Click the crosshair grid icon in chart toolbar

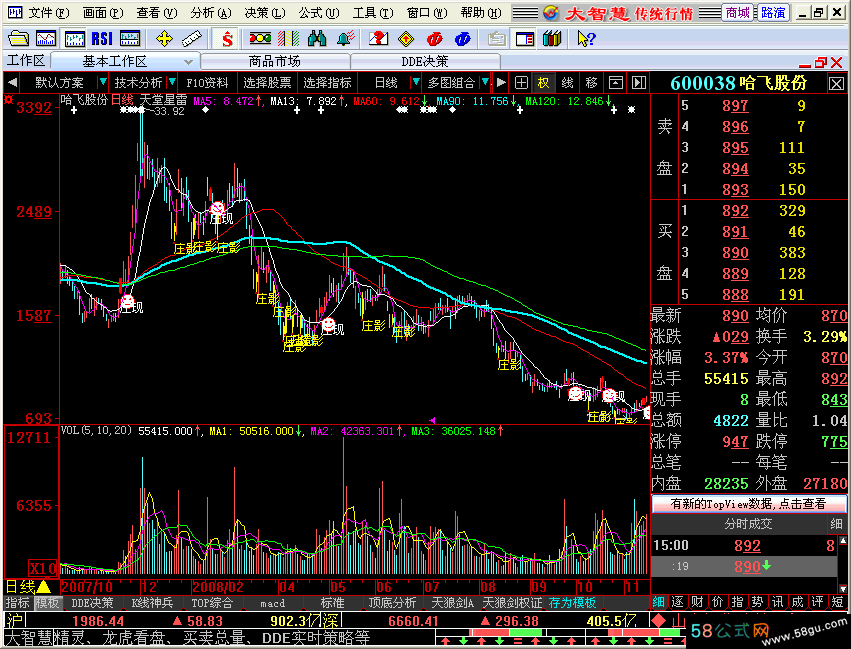click(521, 83)
